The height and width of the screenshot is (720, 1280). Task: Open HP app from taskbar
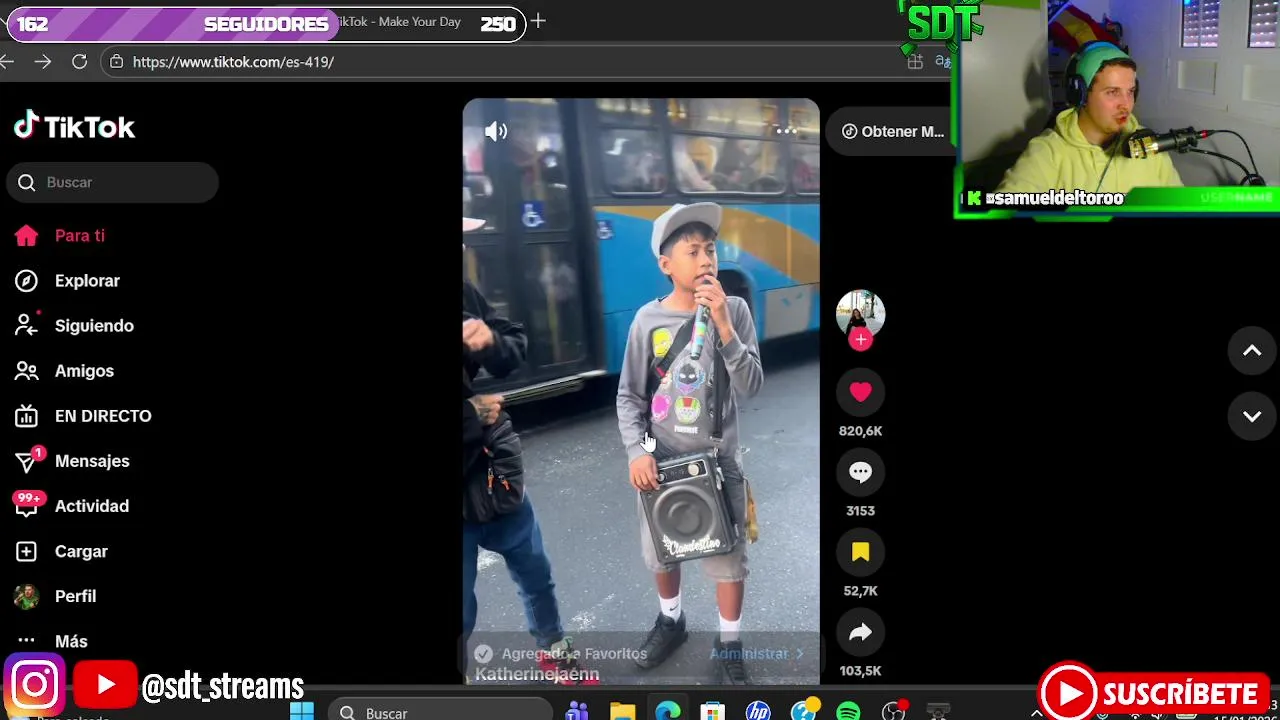pos(758,711)
